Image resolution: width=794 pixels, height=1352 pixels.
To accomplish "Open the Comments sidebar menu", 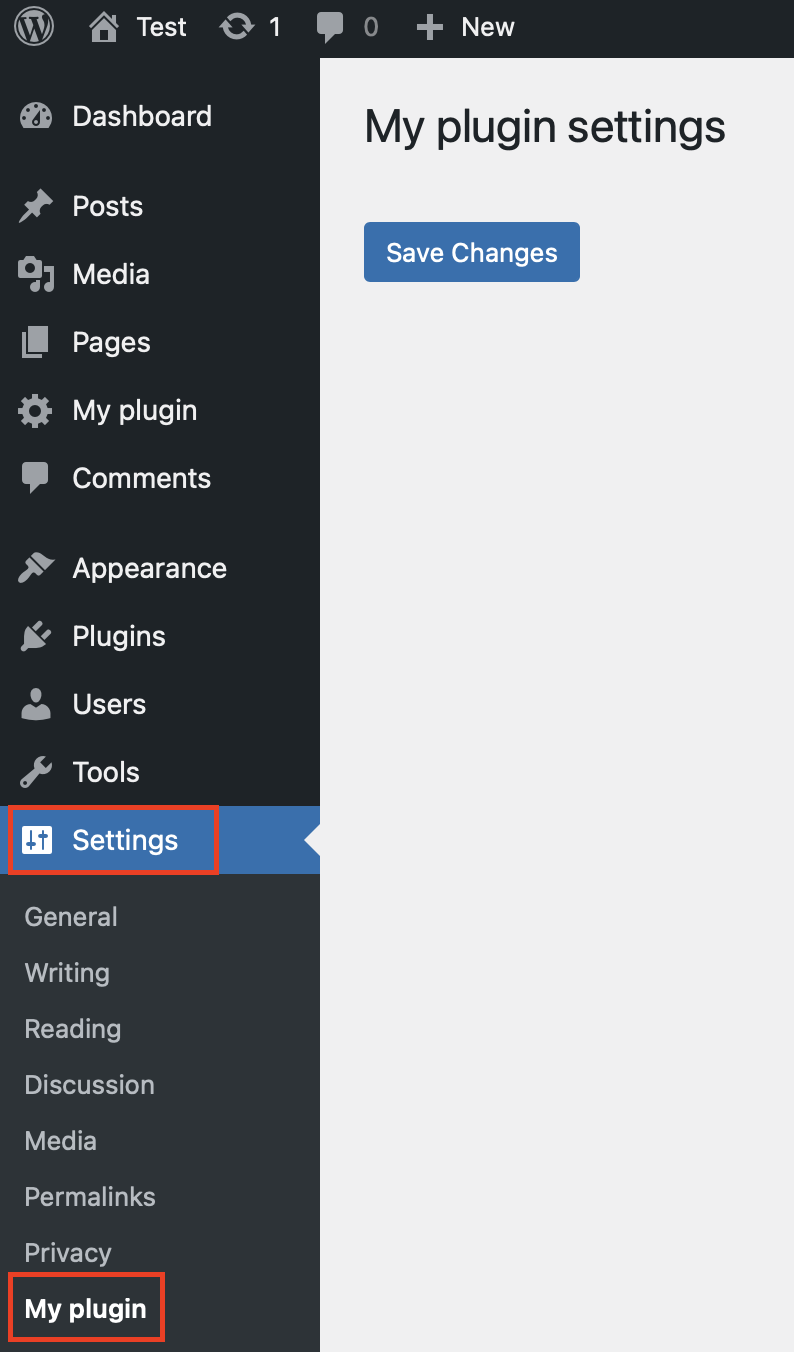I will 141,479.
